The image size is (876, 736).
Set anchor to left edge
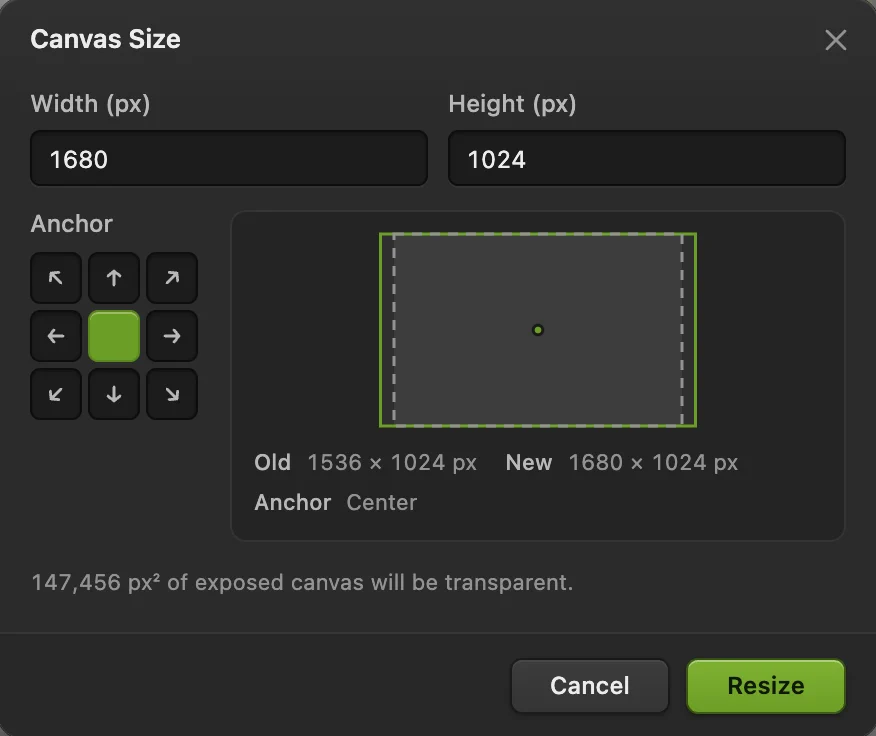click(56, 336)
